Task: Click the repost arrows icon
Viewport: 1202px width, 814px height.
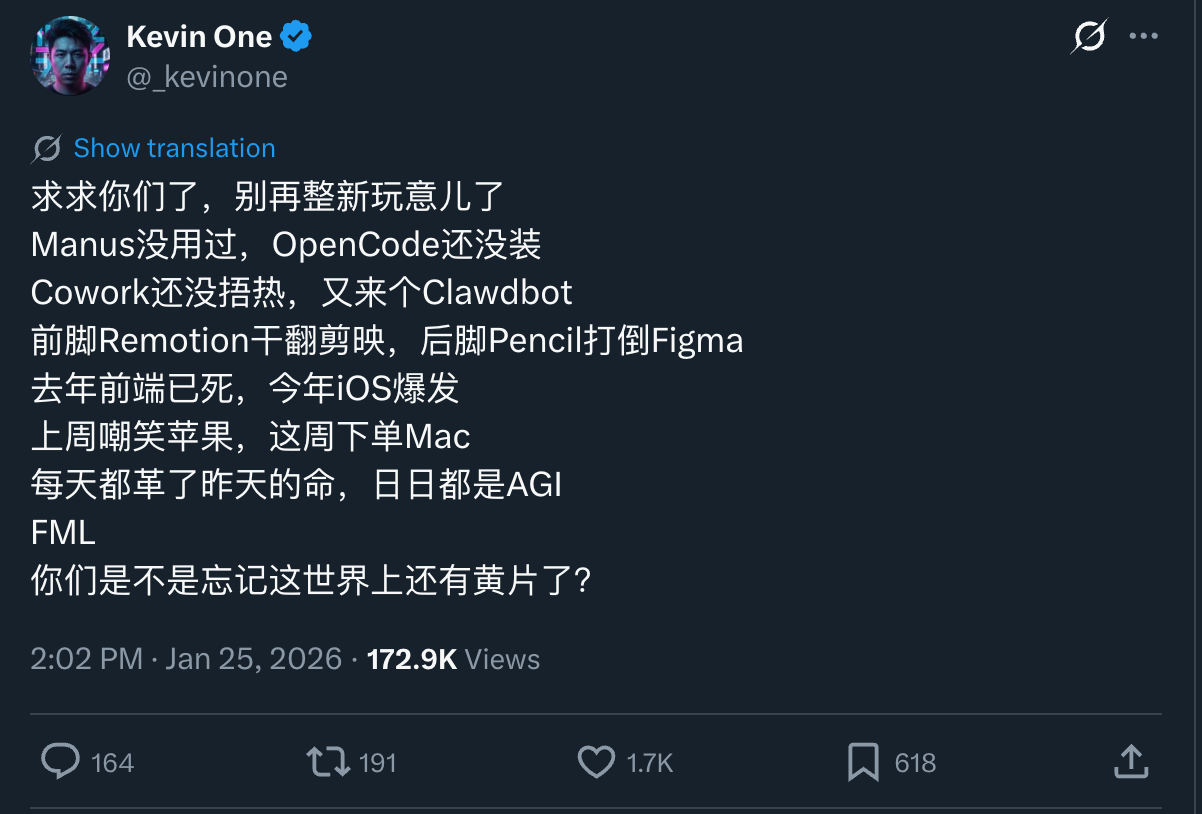Action: [x=328, y=762]
